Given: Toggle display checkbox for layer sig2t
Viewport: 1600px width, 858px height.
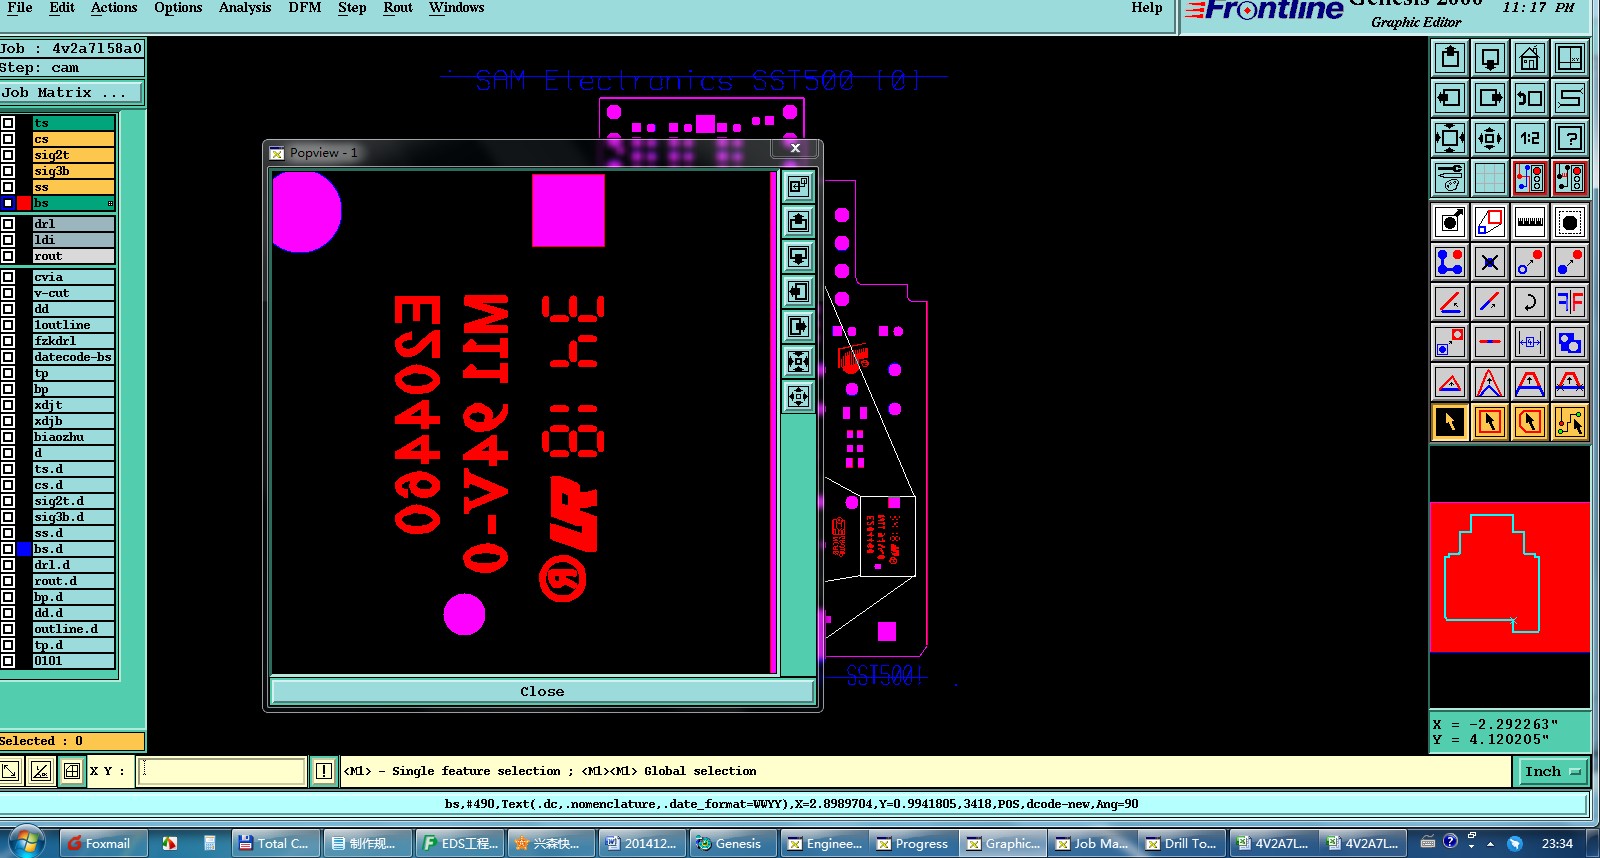Looking at the screenshot, I should pyautogui.click(x=8, y=155).
